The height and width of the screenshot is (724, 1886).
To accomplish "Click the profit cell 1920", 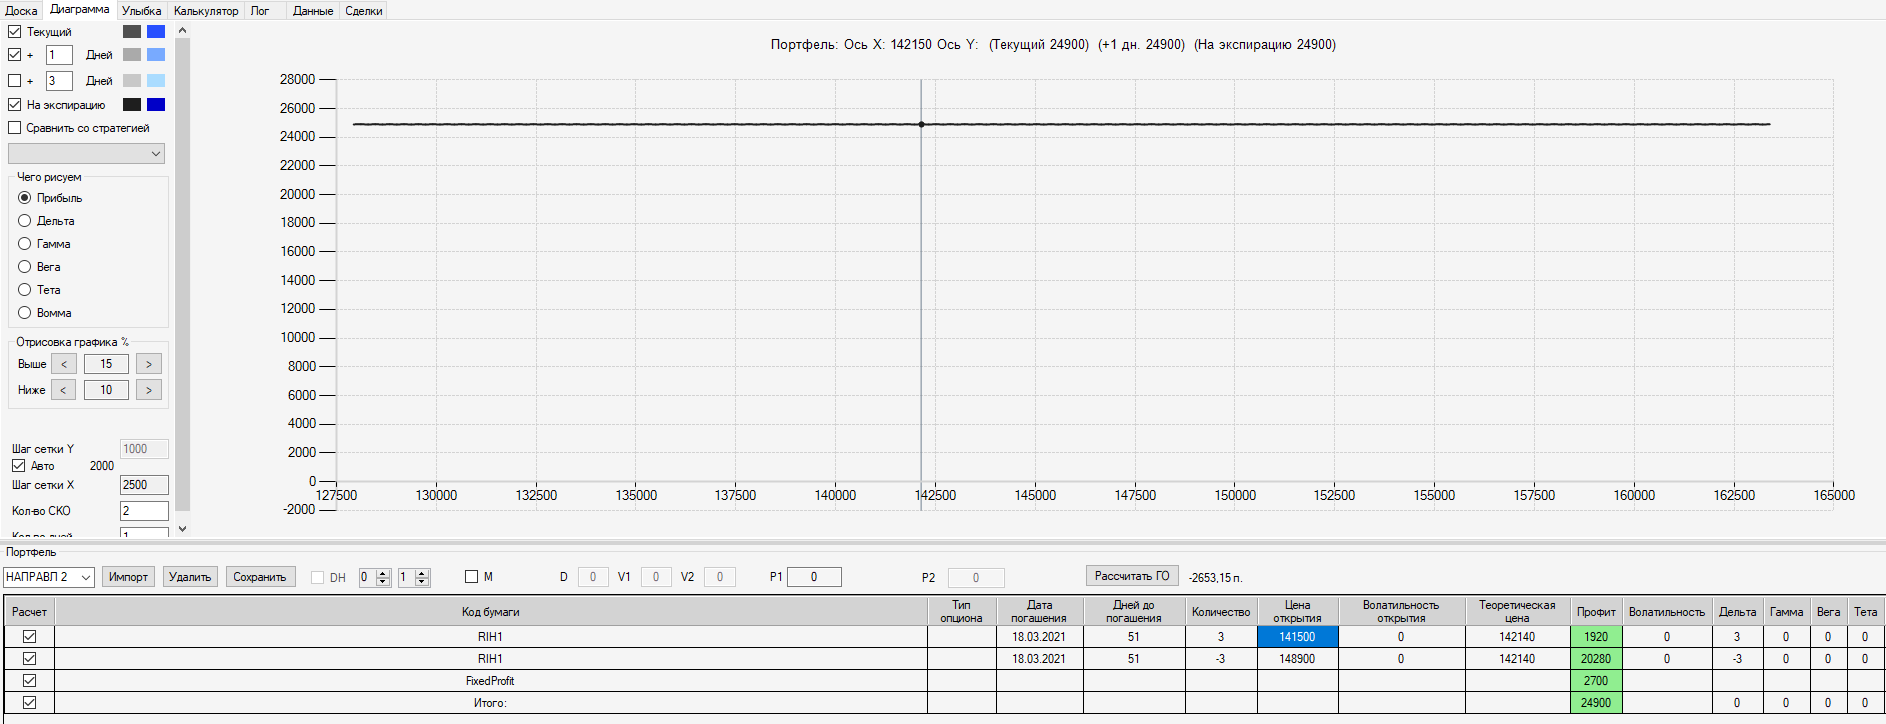I will pyautogui.click(x=1596, y=637).
